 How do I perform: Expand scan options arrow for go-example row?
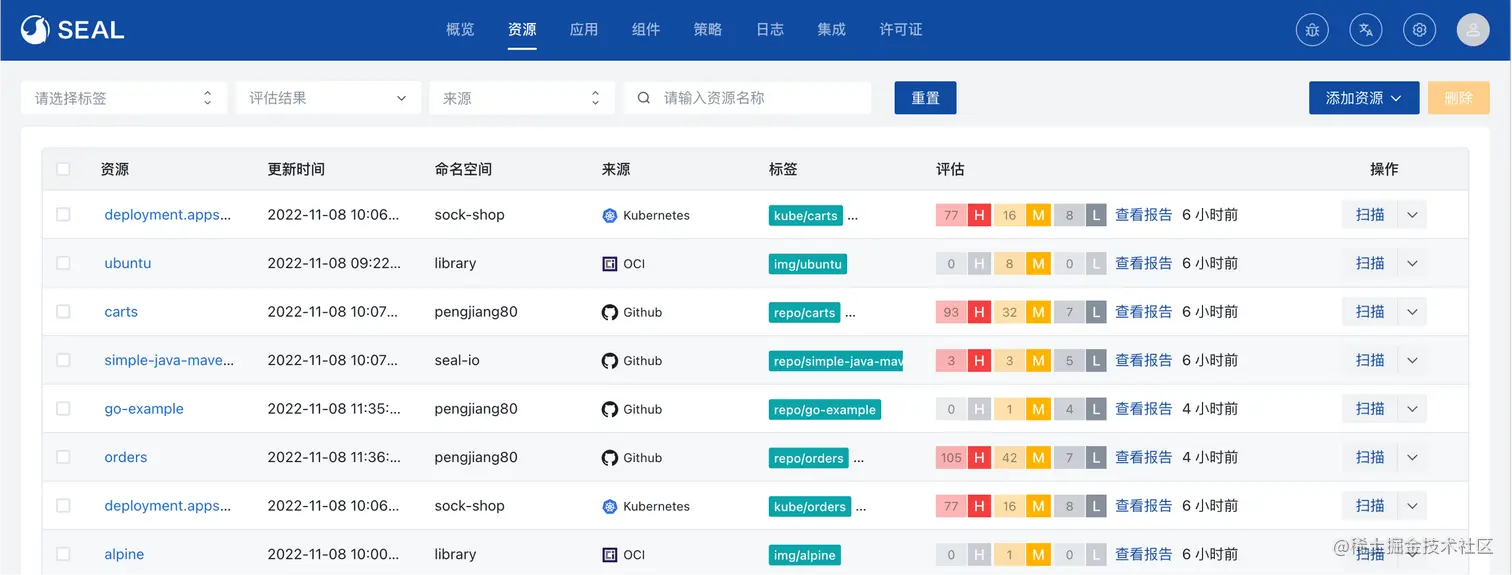coord(1412,409)
